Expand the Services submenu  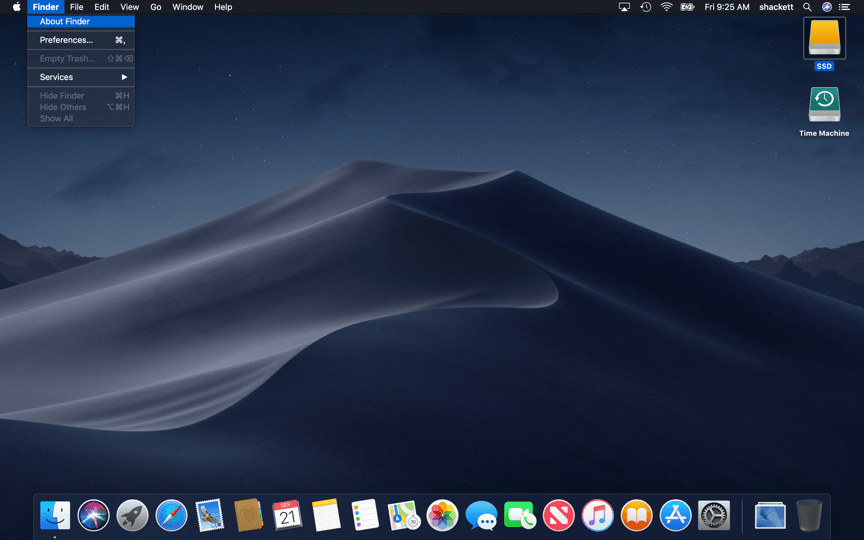[x=81, y=77]
